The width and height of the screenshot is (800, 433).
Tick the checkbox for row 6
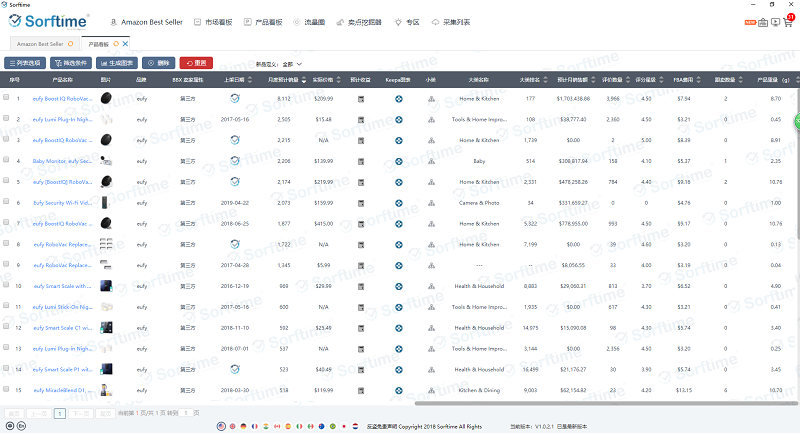tap(6, 201)
